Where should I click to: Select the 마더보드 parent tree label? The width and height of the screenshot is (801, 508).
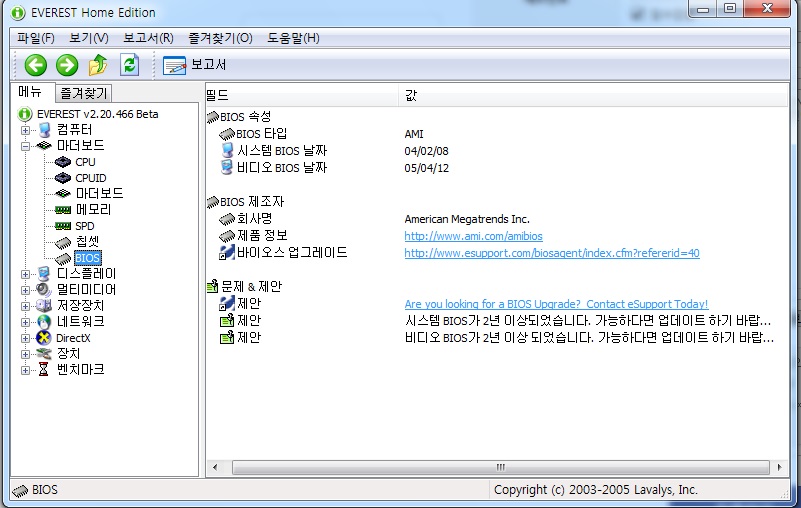[x=81, y=146]
